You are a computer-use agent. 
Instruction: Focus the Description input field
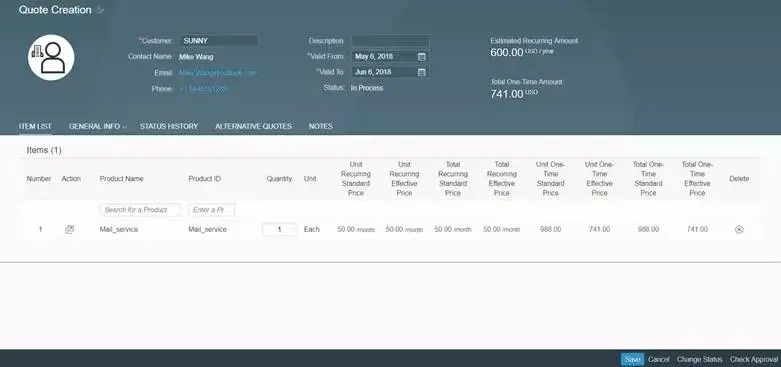point(390,41)
